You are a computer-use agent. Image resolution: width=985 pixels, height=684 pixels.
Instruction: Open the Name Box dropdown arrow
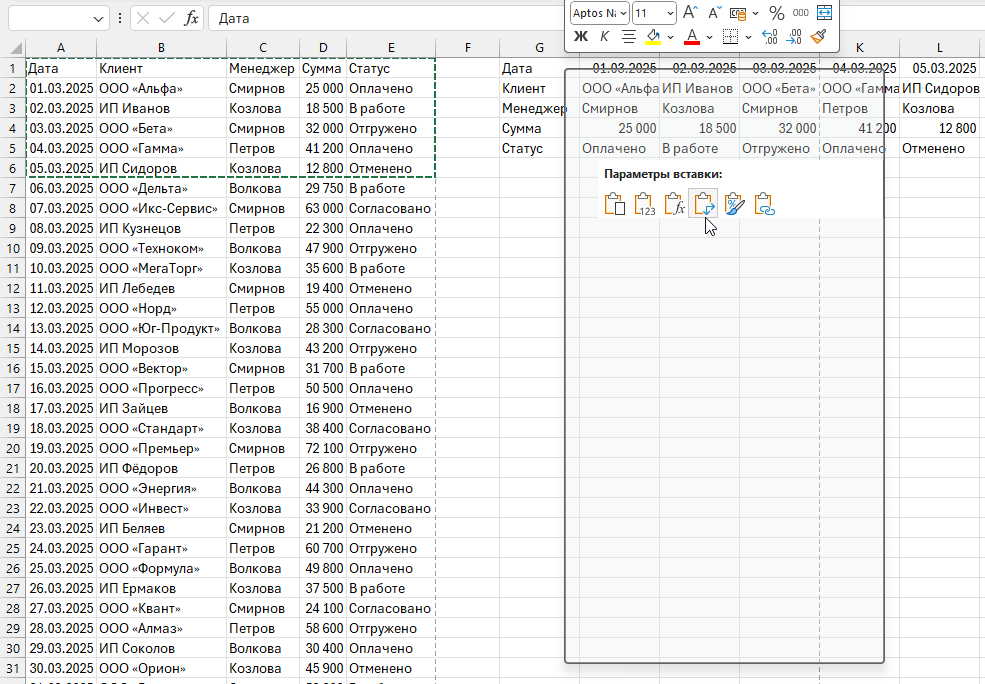pos(98,18)
